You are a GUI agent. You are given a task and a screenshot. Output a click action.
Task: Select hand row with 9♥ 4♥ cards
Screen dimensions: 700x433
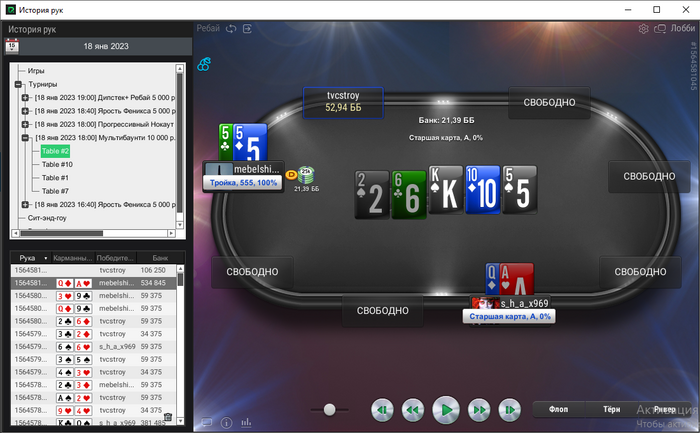coord(94,410)
